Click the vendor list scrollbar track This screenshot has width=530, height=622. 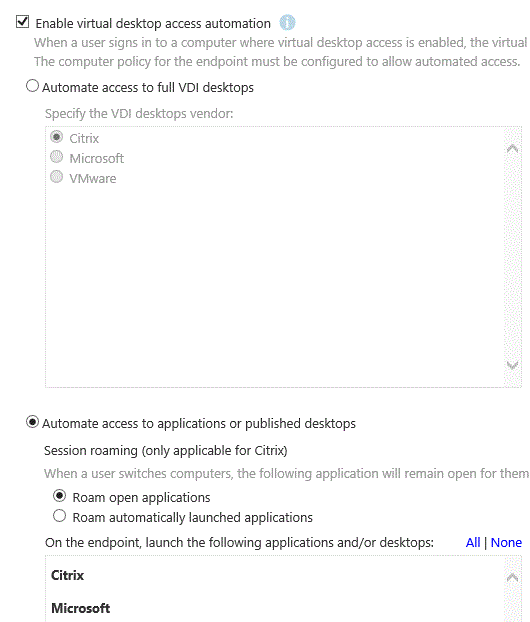click(x=513, y=257)
